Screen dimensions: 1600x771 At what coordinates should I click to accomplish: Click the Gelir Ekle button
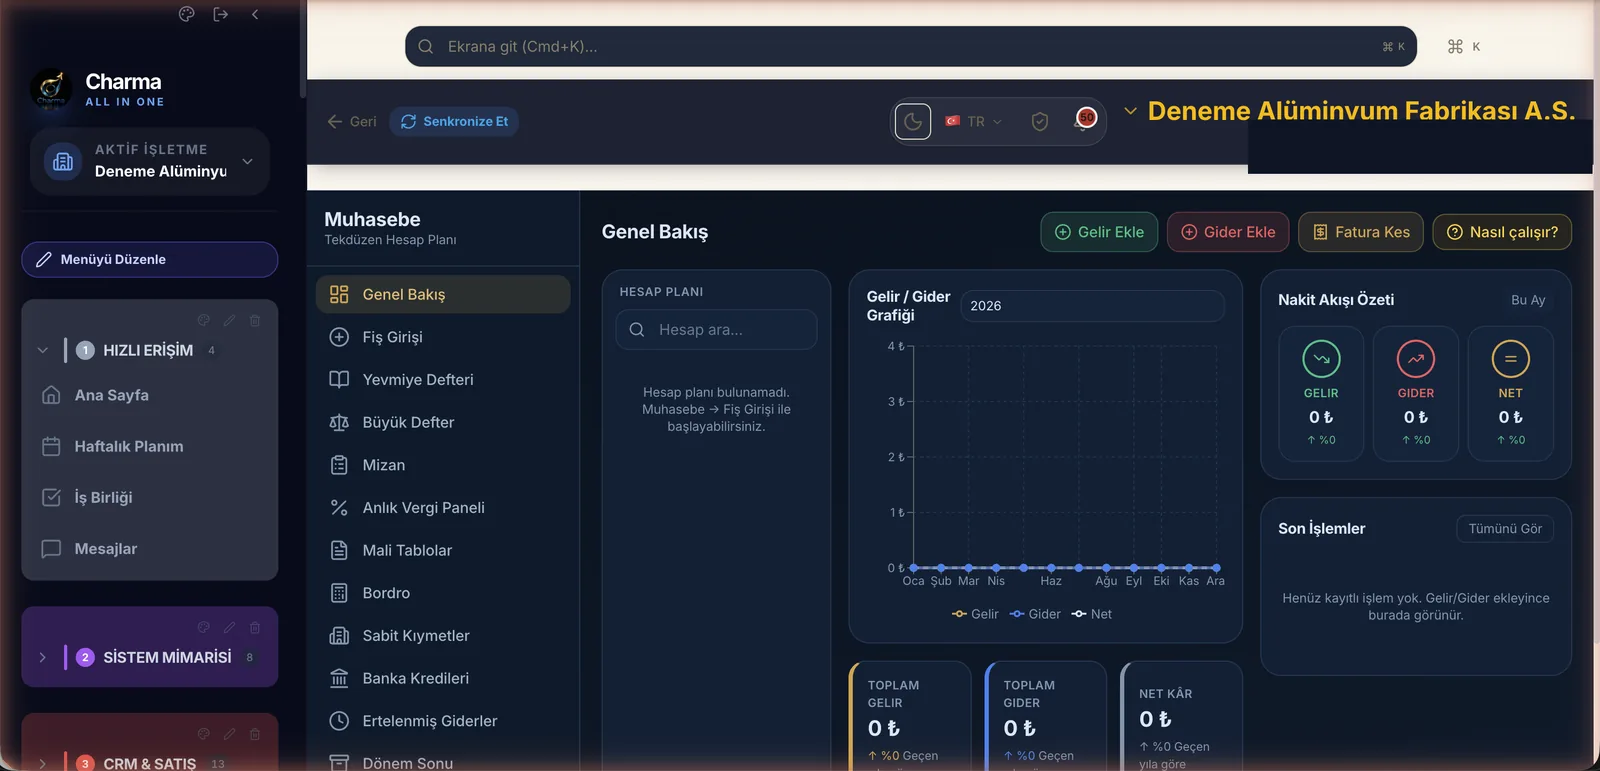click(1099, 232)
